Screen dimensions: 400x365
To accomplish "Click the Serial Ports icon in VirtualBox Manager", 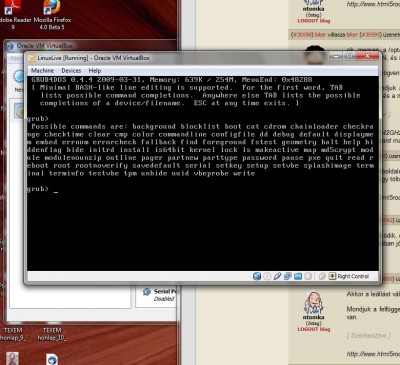I will click(147, 292).
